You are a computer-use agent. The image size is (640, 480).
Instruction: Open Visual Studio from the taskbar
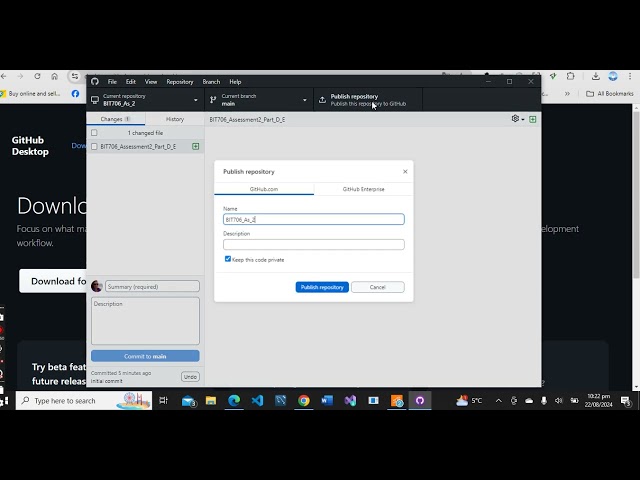(350, 401)
